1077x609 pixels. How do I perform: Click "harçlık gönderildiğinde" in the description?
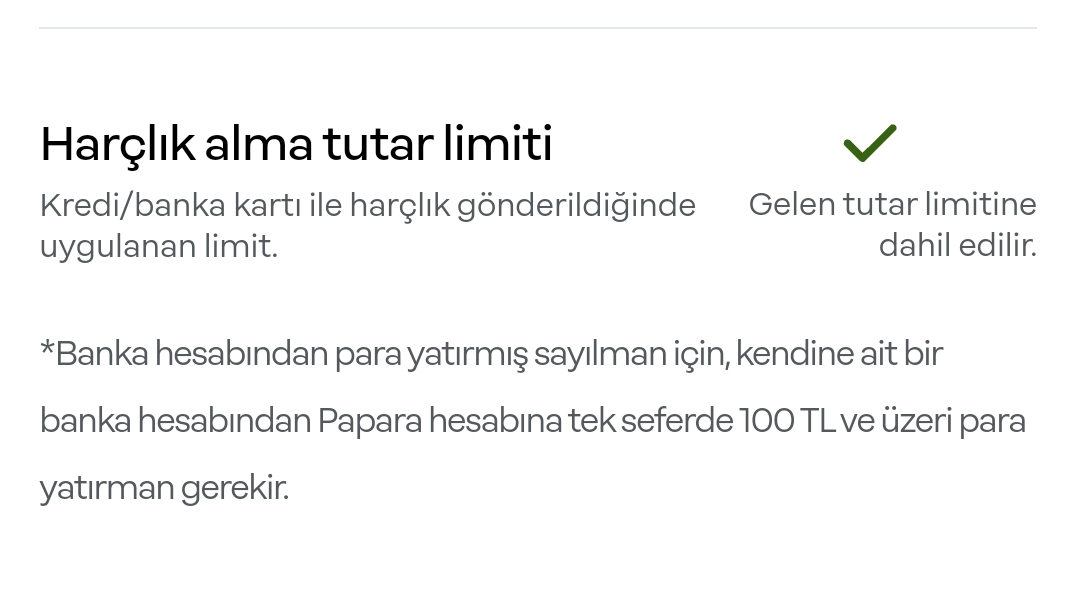pos(523,205)
